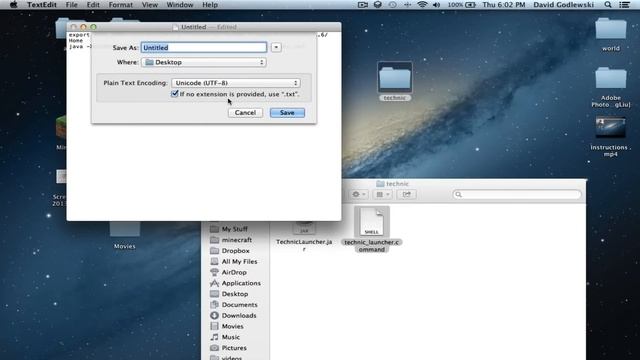Open the Where location dropdown

(x=204, y=62)
